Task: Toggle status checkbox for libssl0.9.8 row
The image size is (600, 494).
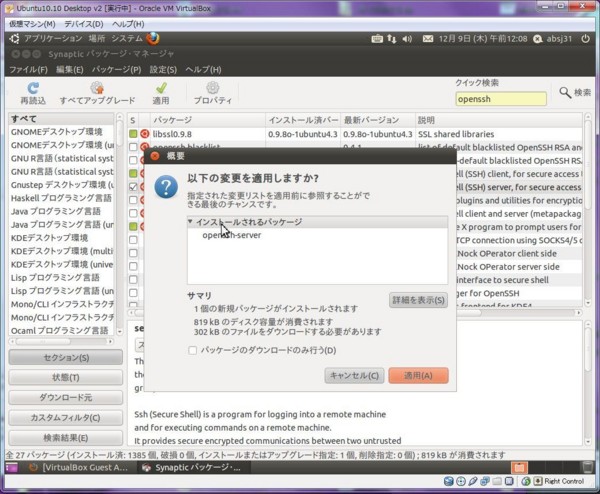Action: click(133, 134)
